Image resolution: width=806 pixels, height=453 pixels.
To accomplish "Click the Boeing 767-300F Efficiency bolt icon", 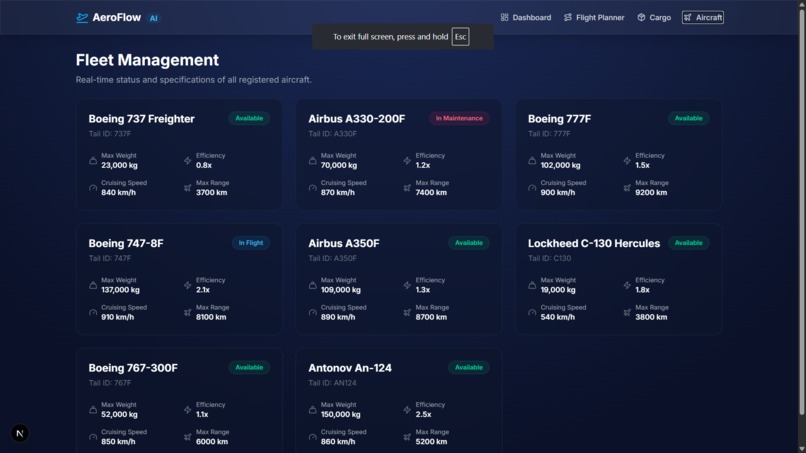I will [x=188, y=410].
